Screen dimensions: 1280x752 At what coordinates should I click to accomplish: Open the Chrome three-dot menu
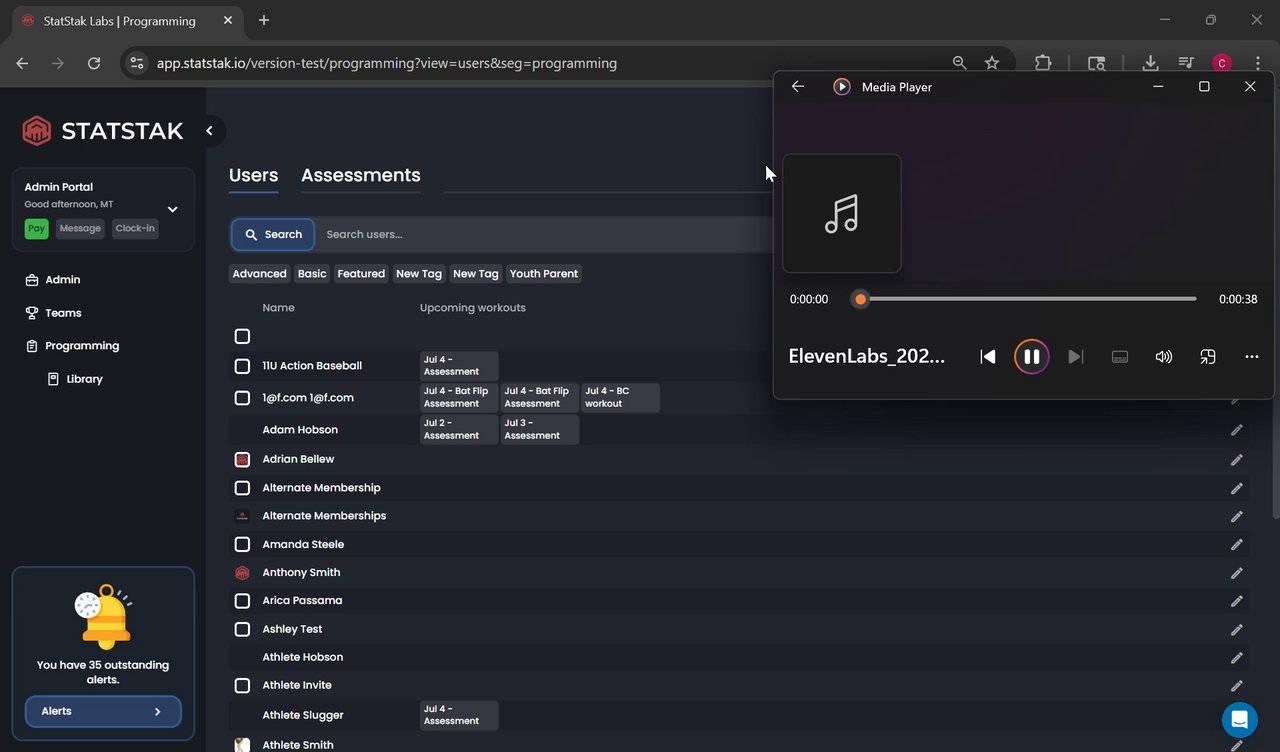1258,63
